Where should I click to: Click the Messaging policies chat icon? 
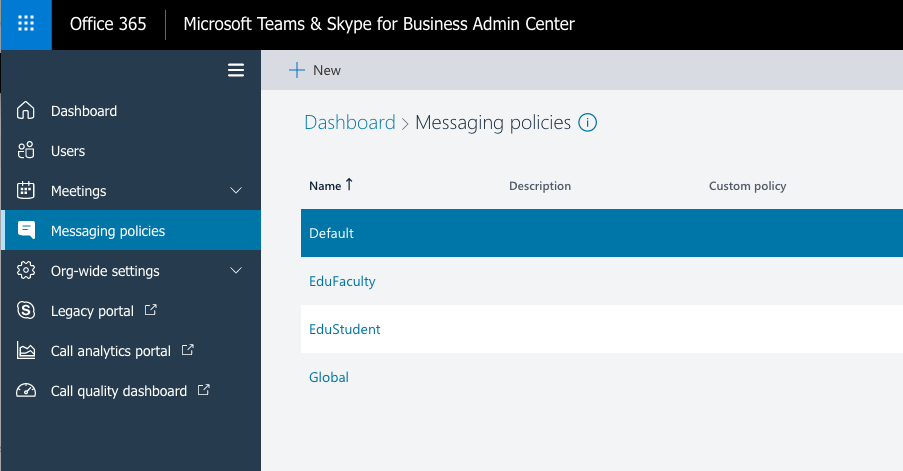point(26,230)
